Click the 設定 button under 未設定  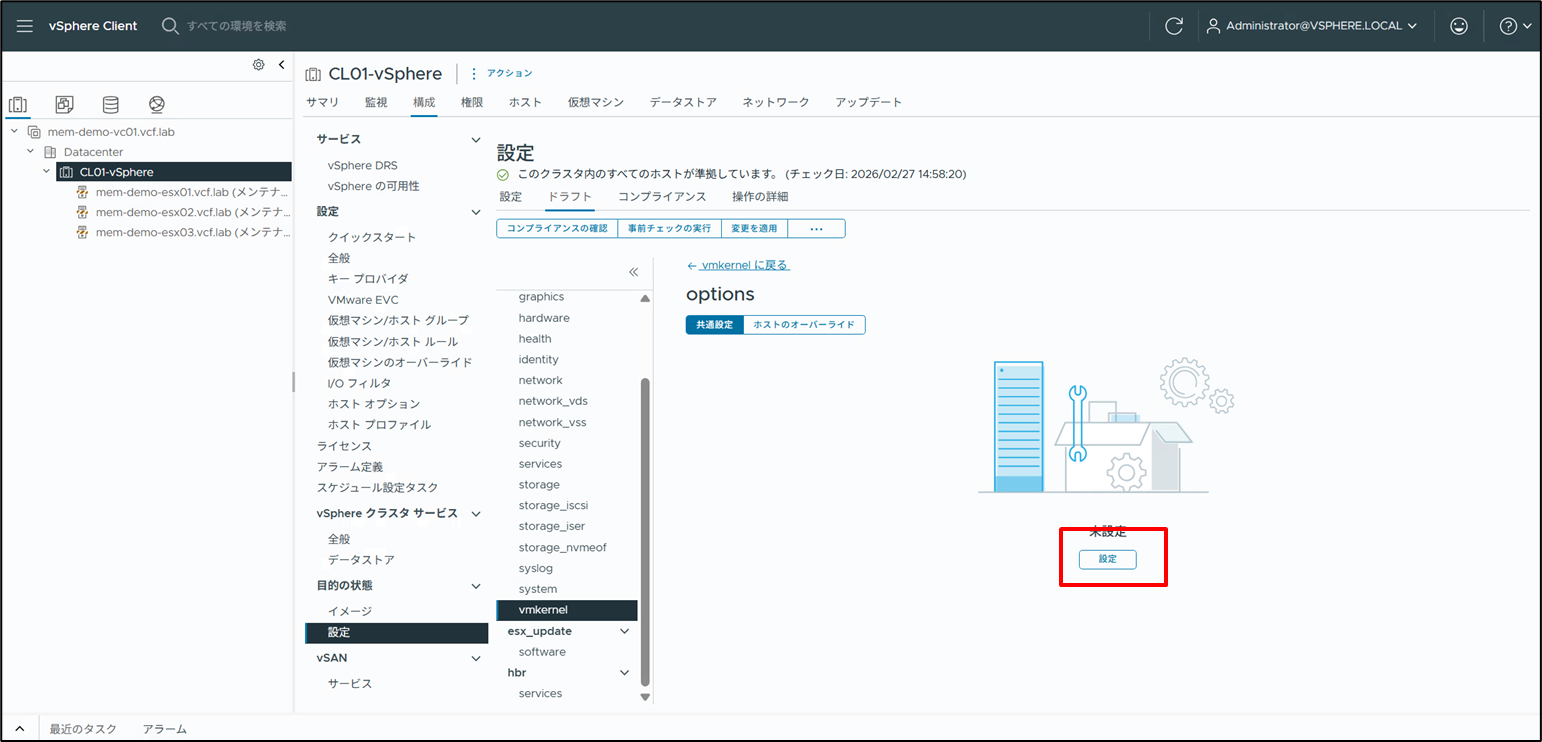point(1107,559)
